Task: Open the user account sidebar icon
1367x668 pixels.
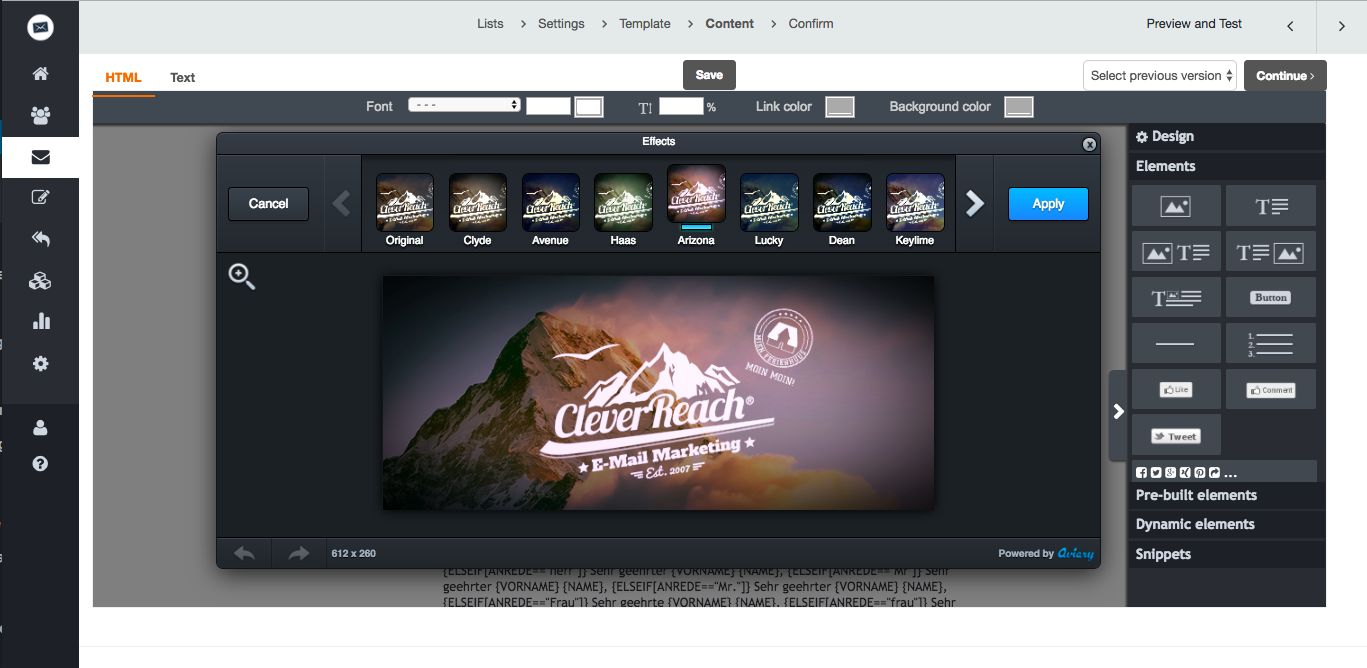Action: point(40,428)
